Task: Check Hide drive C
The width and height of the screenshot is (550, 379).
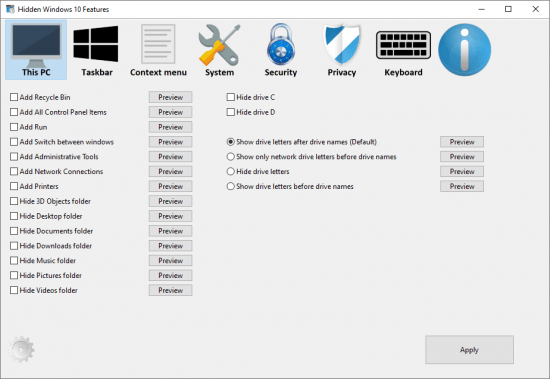Action: tap(230, 97)
